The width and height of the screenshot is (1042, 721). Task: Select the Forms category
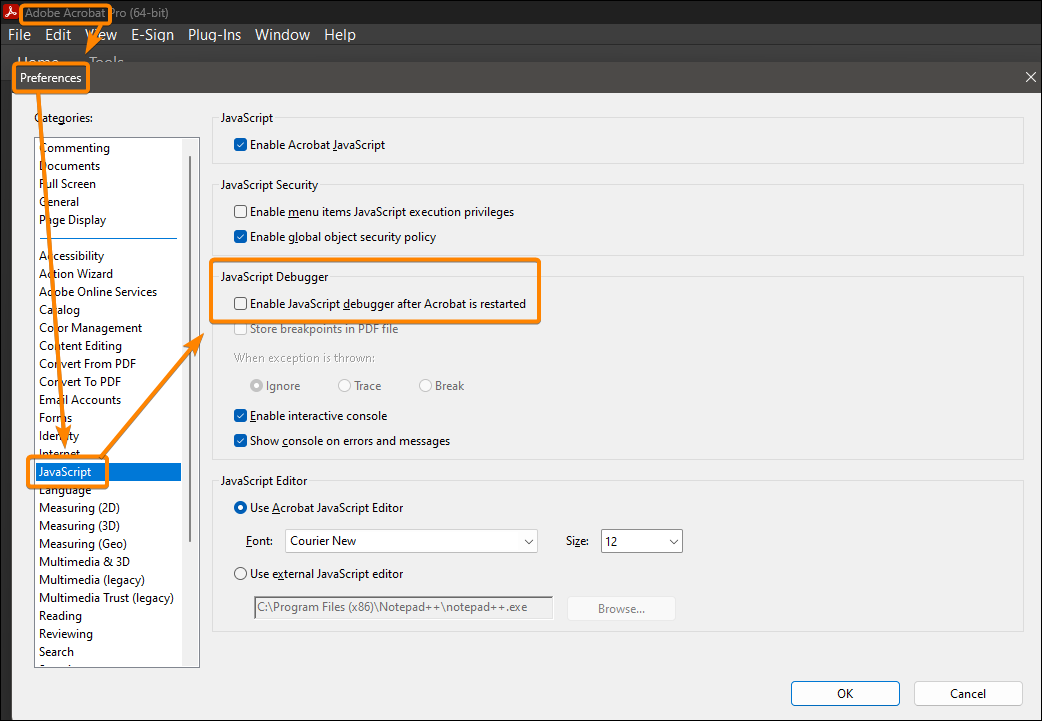click(55, 417)
